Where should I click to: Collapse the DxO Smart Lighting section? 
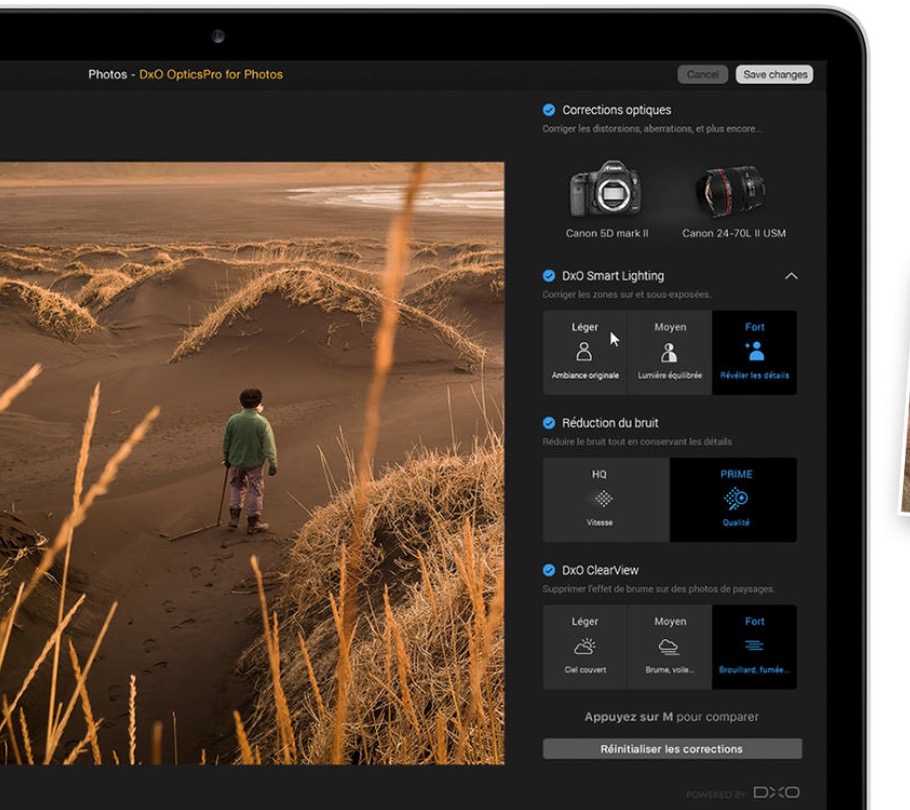click(x=791, y=276)
